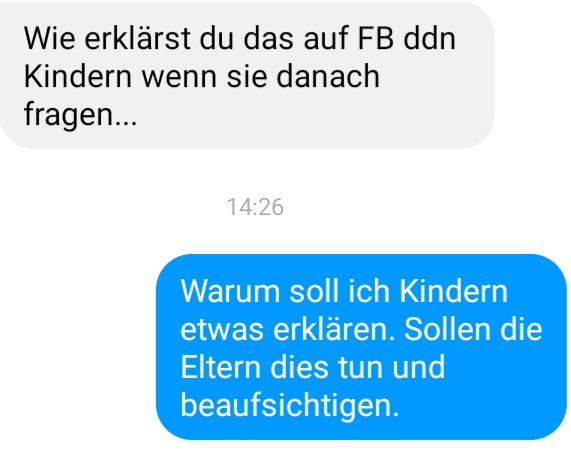Tap the word 'Wie' starting grey message
The image size is (571, 451).
pyautogui.click(x=50, y=38)
